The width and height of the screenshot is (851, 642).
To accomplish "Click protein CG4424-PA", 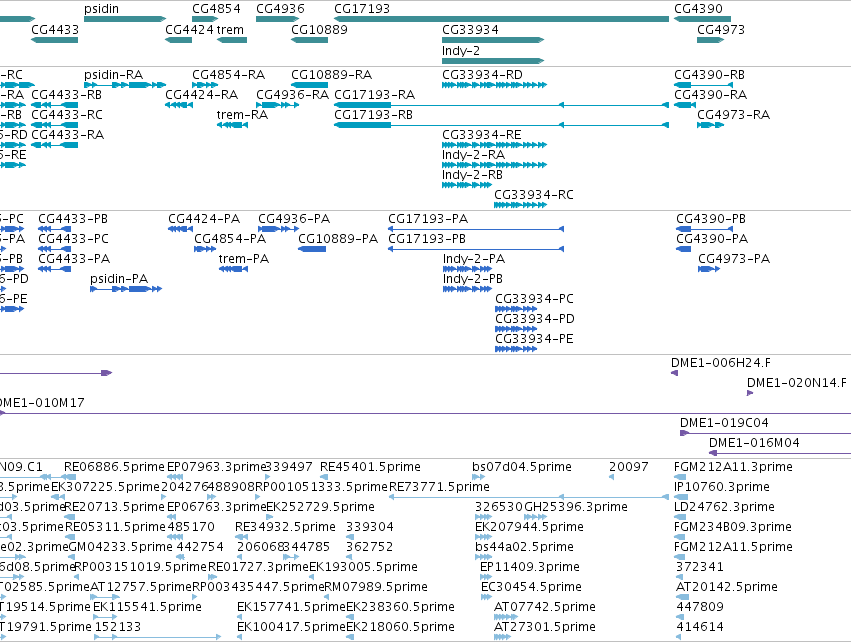I will click(181, 229).
